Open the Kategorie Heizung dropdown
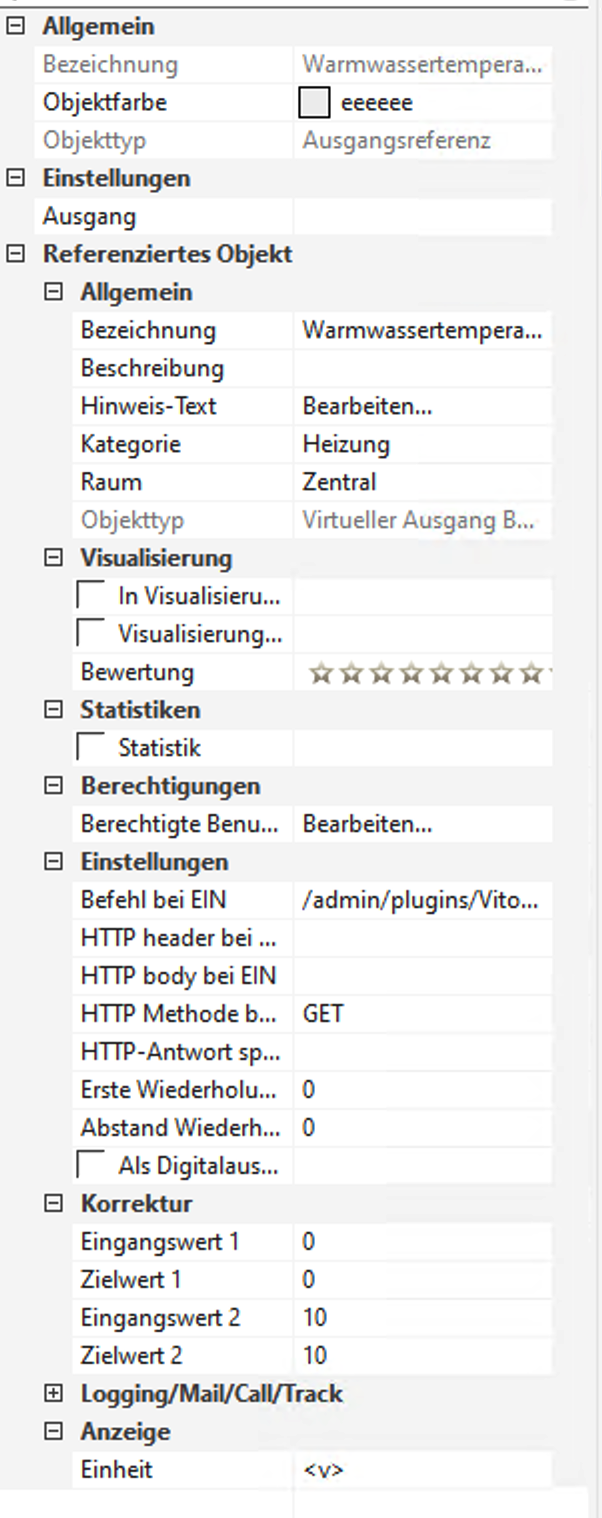Viewport: 602px width, 1518px height. click(x=420, y=444)
